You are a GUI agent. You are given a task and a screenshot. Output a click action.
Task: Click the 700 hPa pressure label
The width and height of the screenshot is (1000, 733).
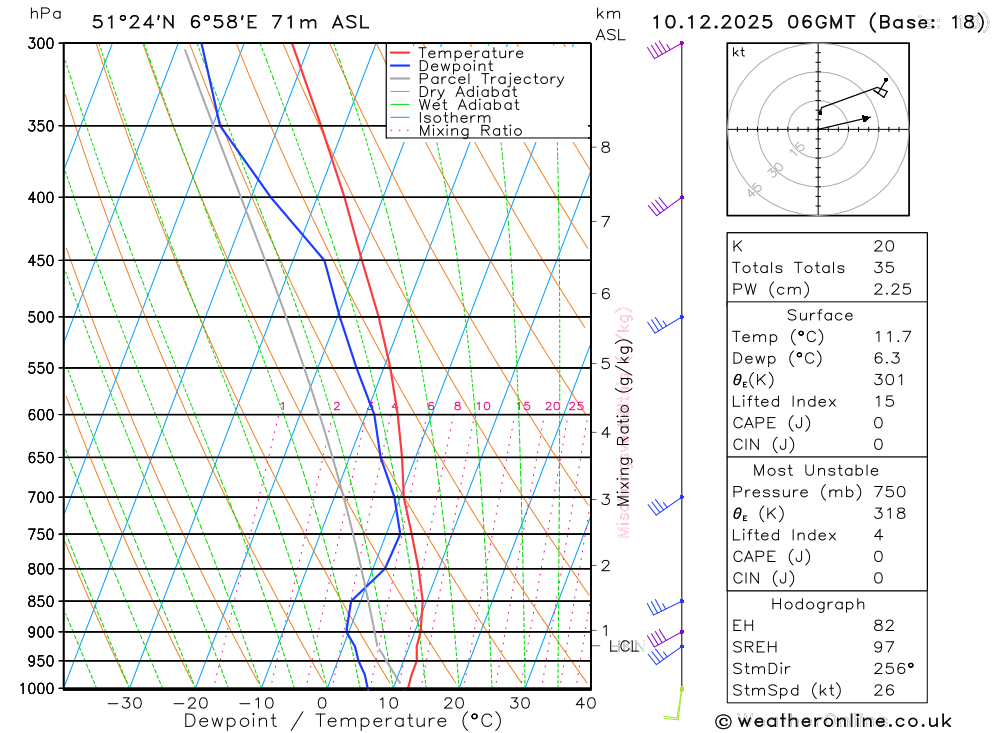pos(41,497)
